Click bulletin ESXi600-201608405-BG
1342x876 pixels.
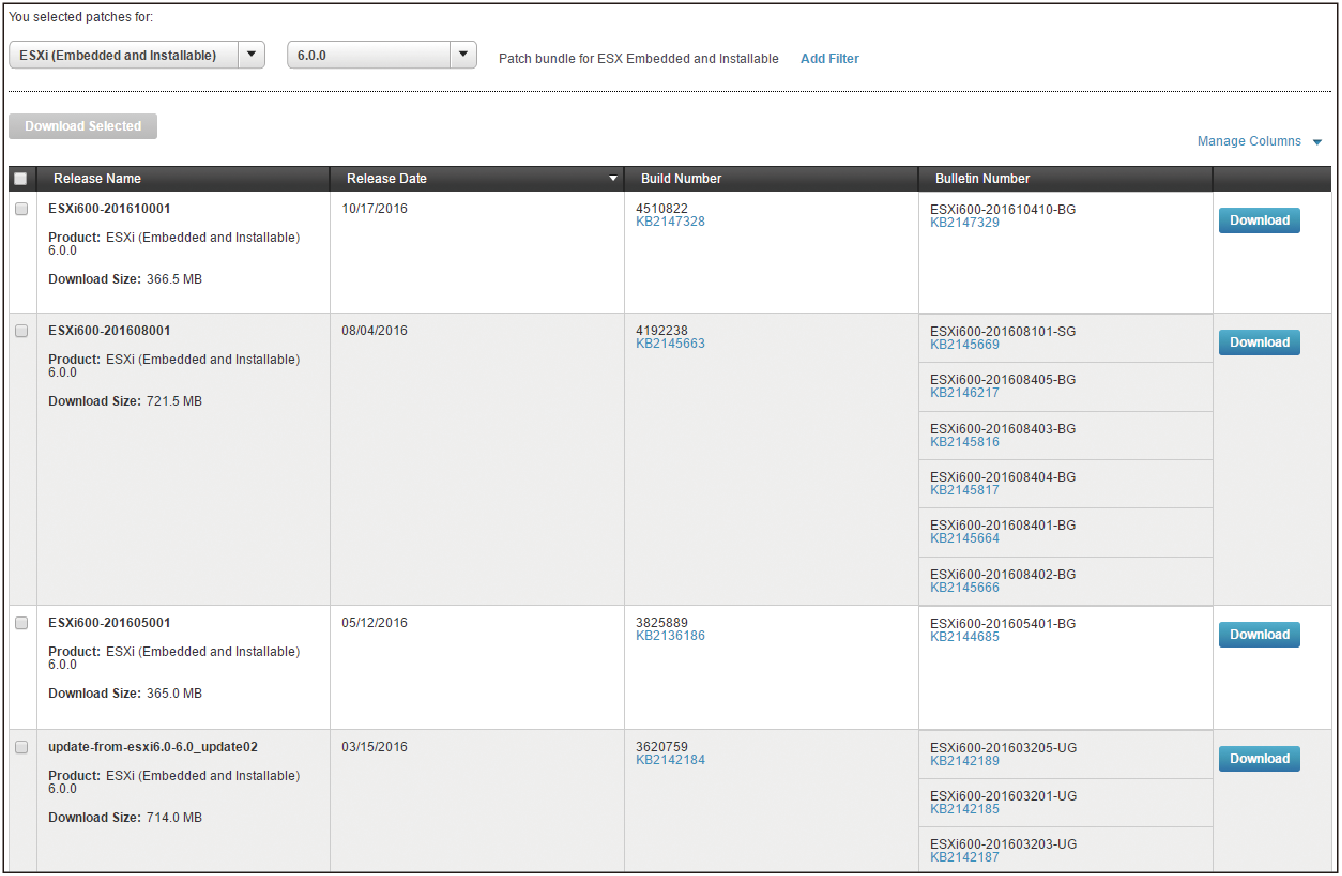tap(1003, 380)
